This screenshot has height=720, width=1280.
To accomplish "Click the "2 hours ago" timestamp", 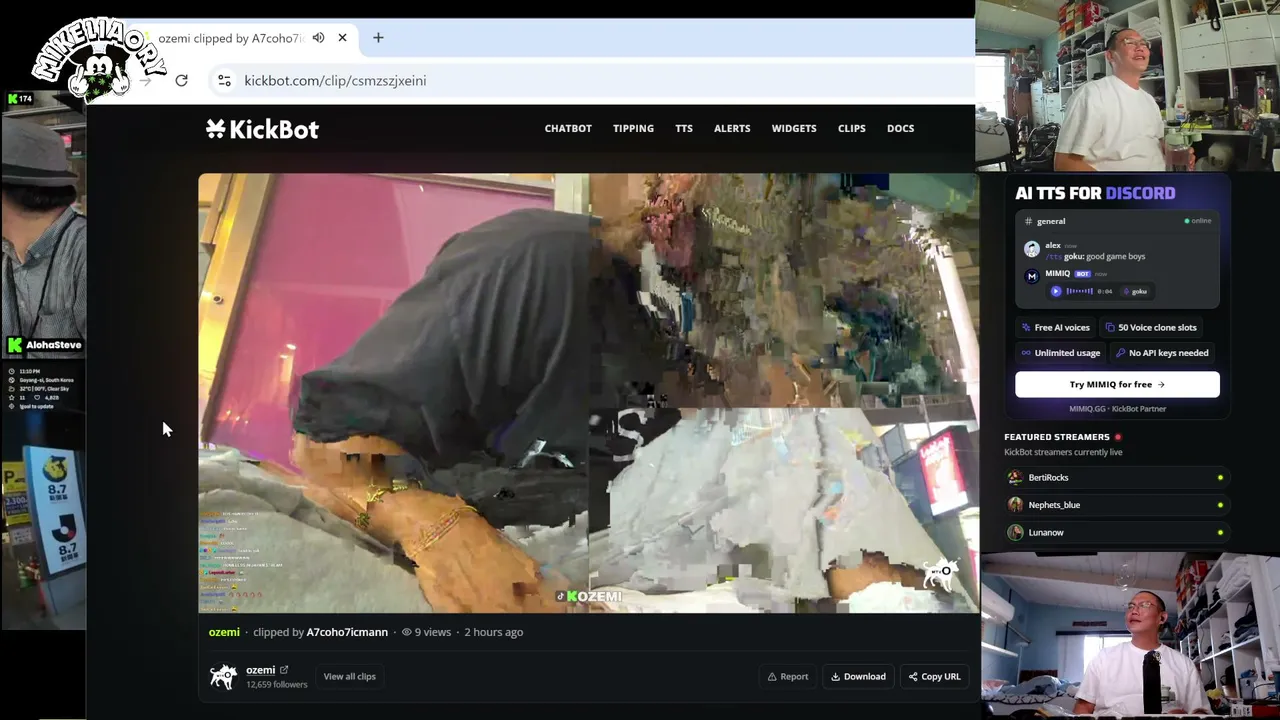I will (493, 632).
